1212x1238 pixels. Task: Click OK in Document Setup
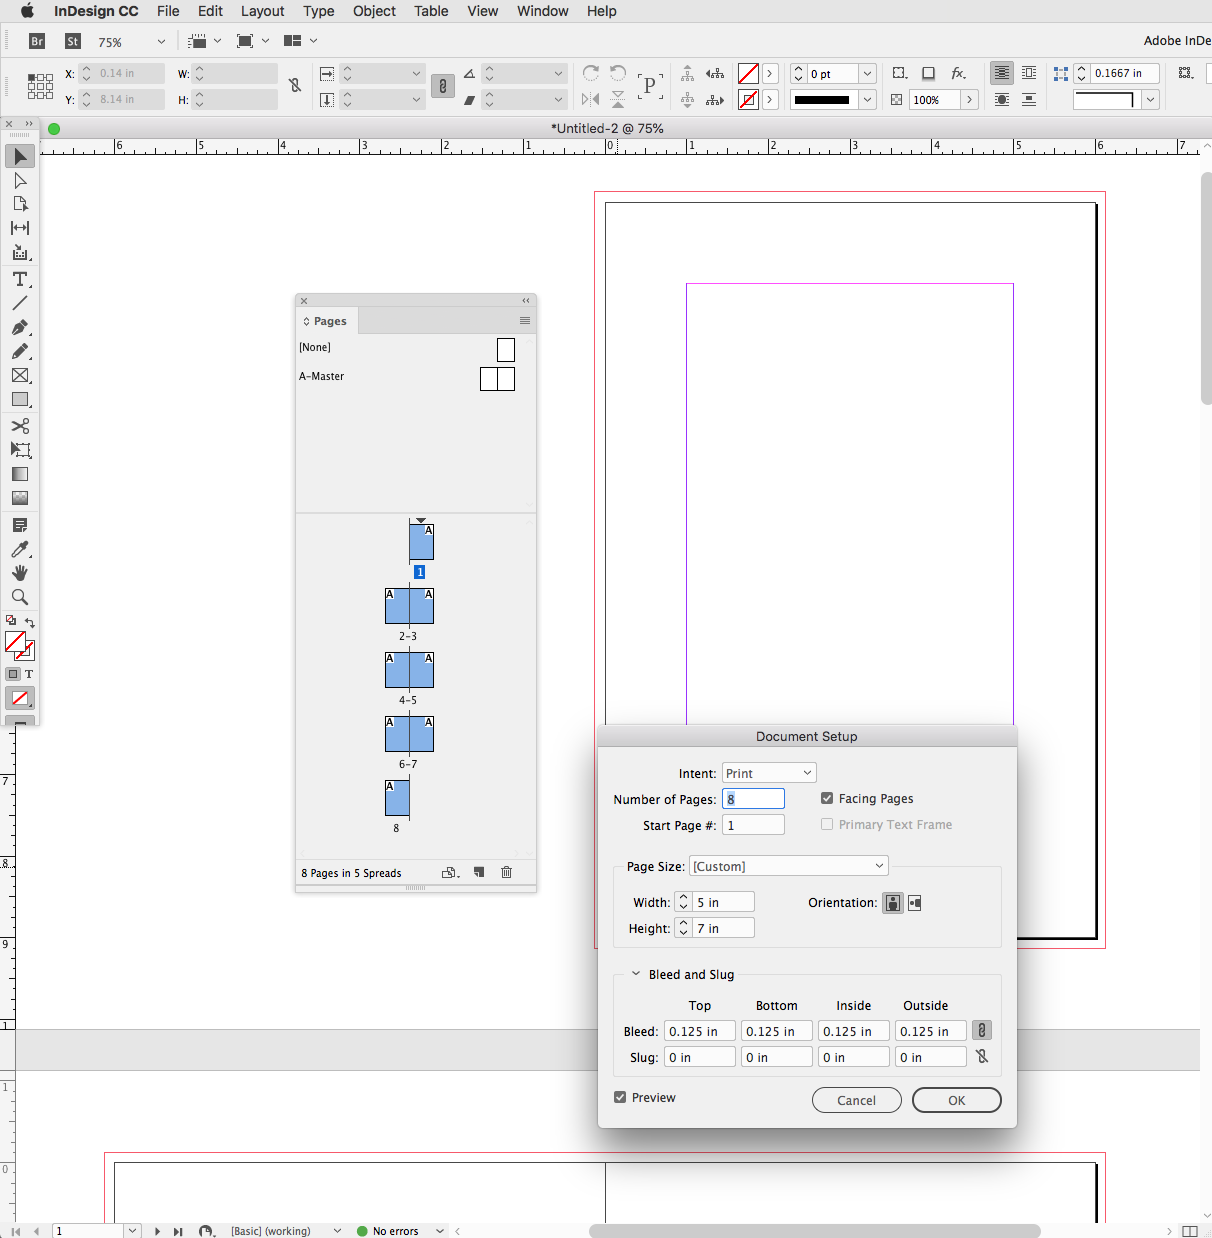click(955, 1100)
